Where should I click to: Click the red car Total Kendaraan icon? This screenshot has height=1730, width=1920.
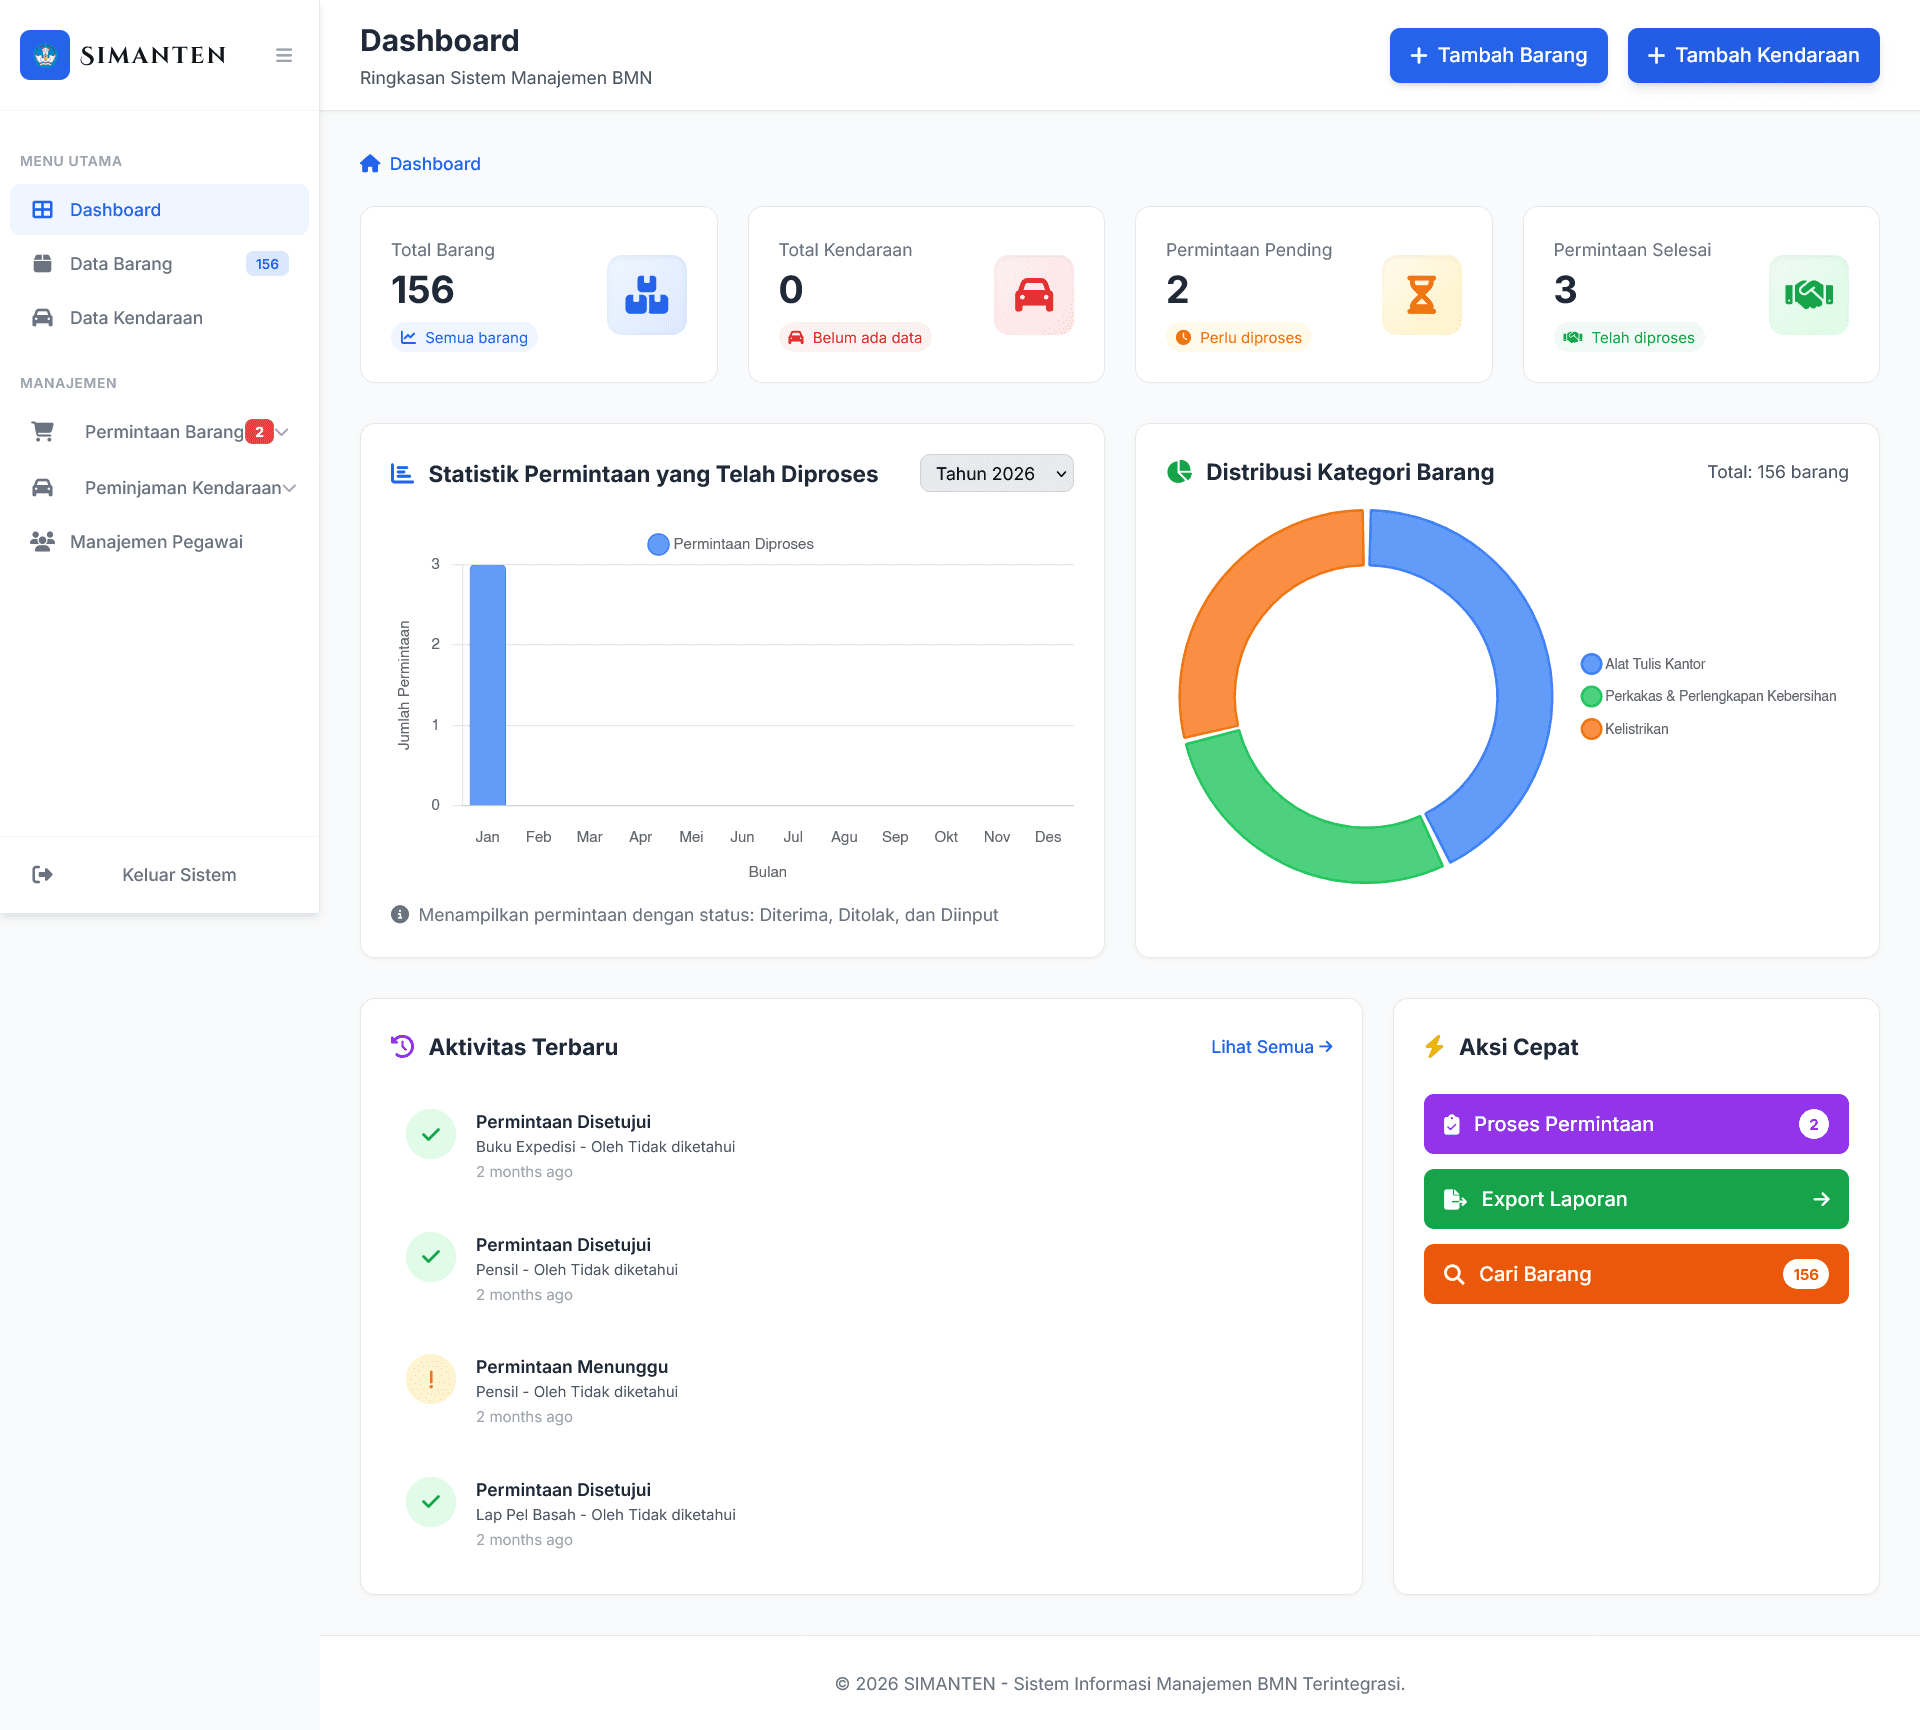pos(1033,295)
